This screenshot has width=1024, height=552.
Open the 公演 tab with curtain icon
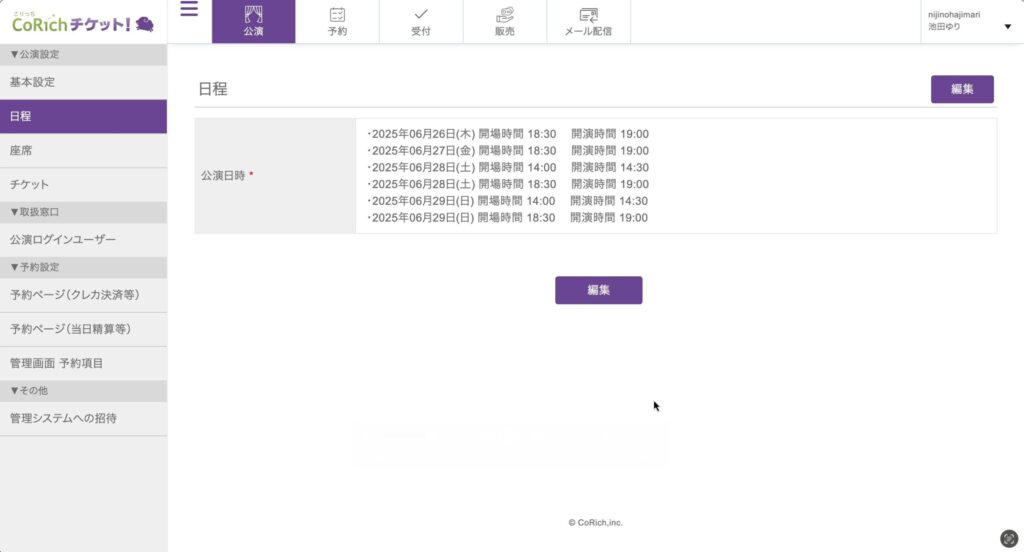pyautogui.click(x=253, y=21)
